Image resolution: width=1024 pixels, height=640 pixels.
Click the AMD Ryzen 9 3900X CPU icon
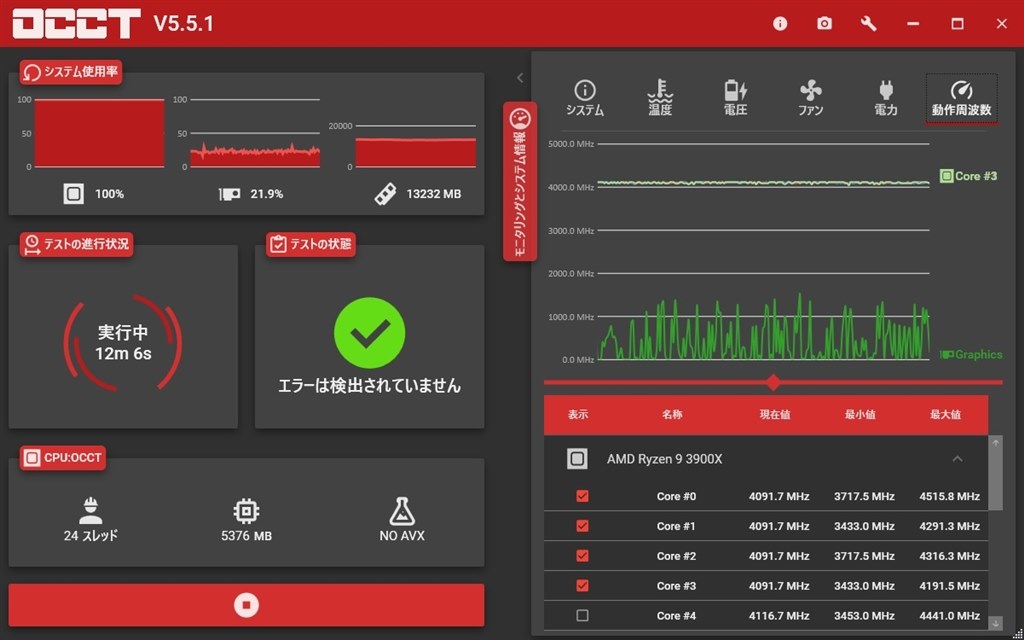tap(577, 459)
